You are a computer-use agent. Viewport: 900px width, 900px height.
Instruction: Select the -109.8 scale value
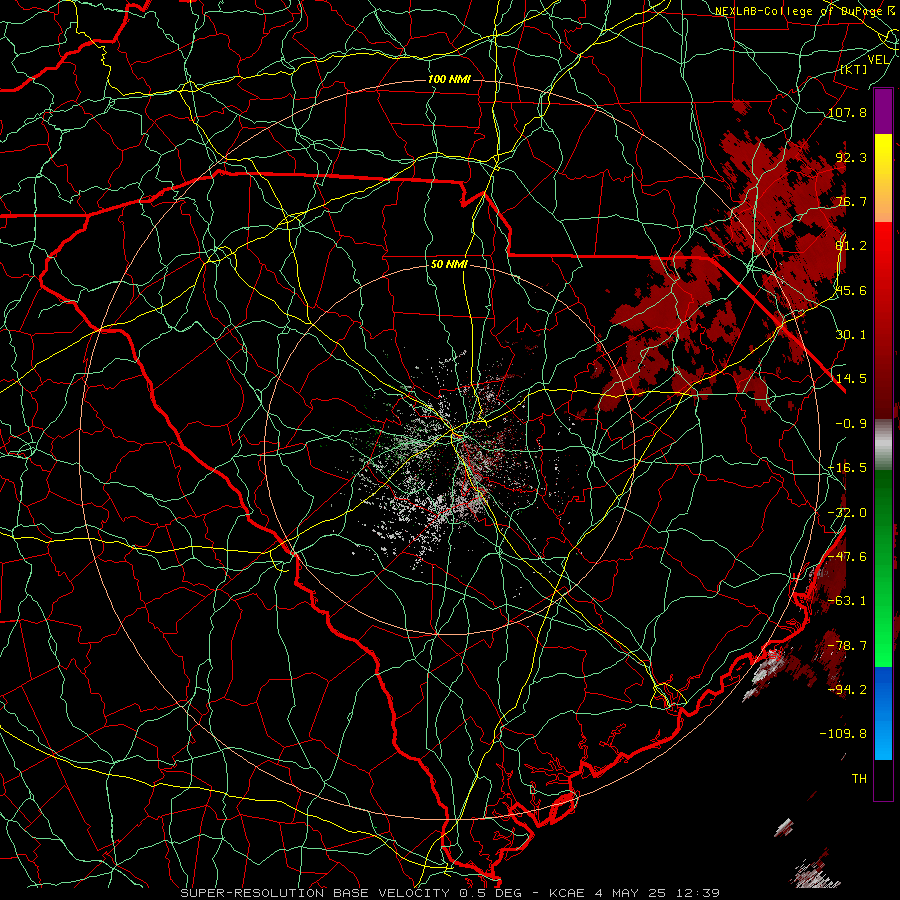[x=843, y=734]
